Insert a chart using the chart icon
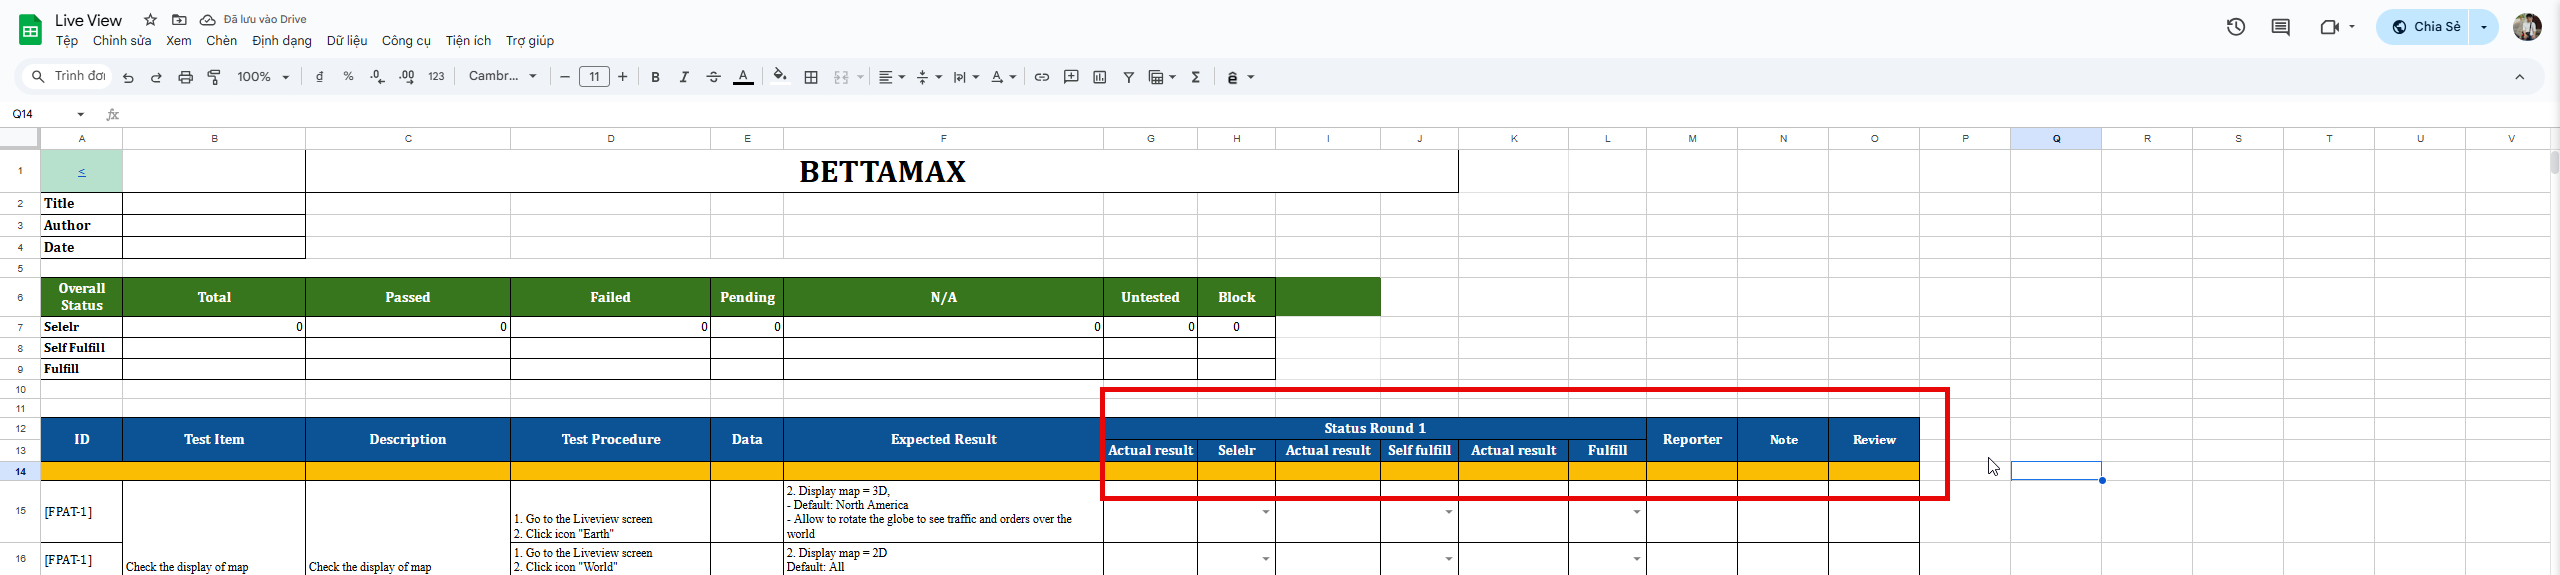Image resolution: width=2560 pixels, height=575 pixels. (1100, 77)
